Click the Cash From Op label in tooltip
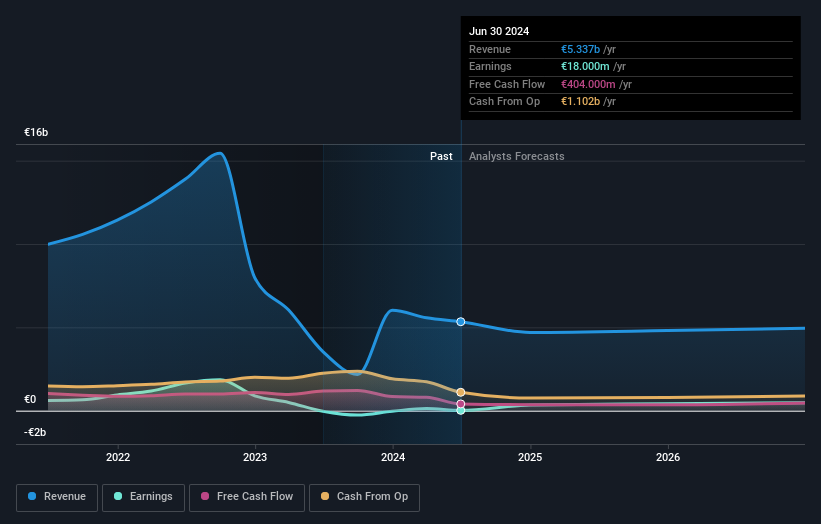This screenshot has width=821, height=524. click(504, 102)
